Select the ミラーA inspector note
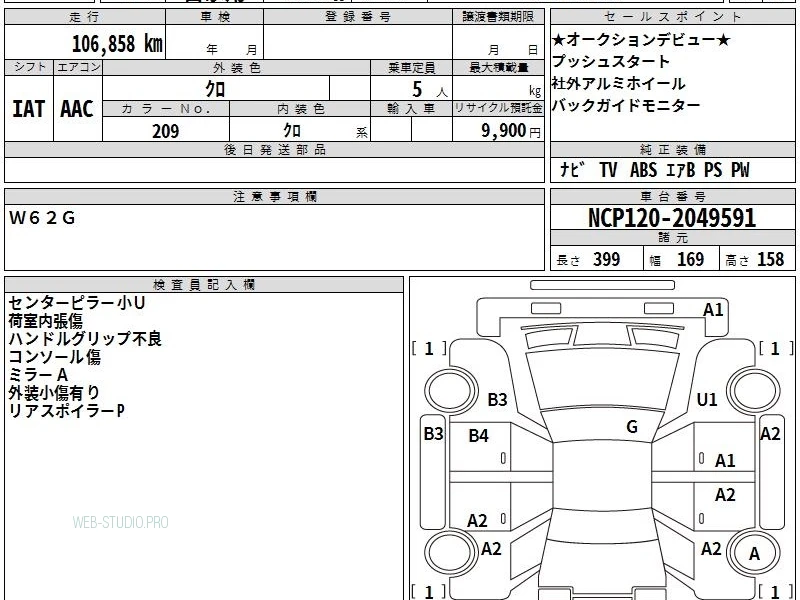Image resolution: width=800 pixels, height=600 pixels. tap(38, 375)
